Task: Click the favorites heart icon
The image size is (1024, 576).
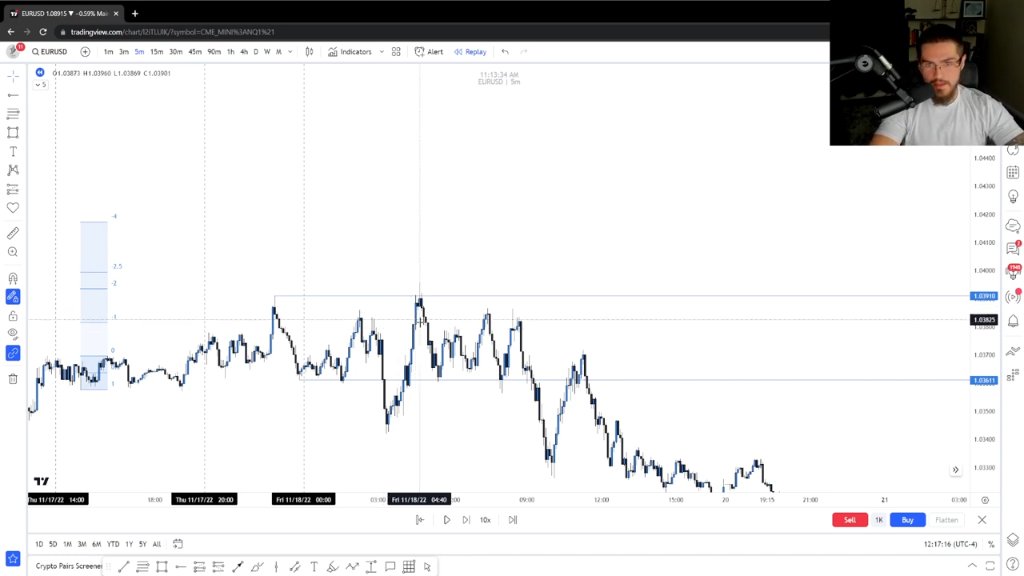Action: tap(12, 208)
